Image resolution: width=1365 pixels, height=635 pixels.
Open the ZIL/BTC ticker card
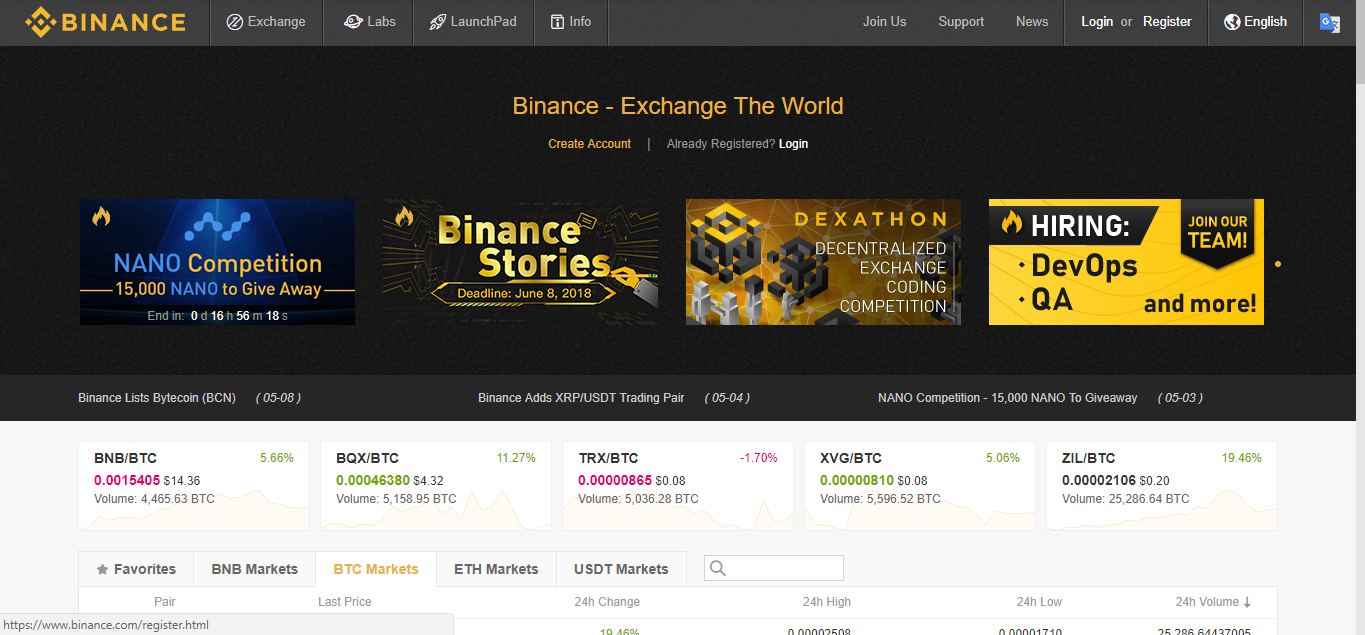tap(1161, 485)
